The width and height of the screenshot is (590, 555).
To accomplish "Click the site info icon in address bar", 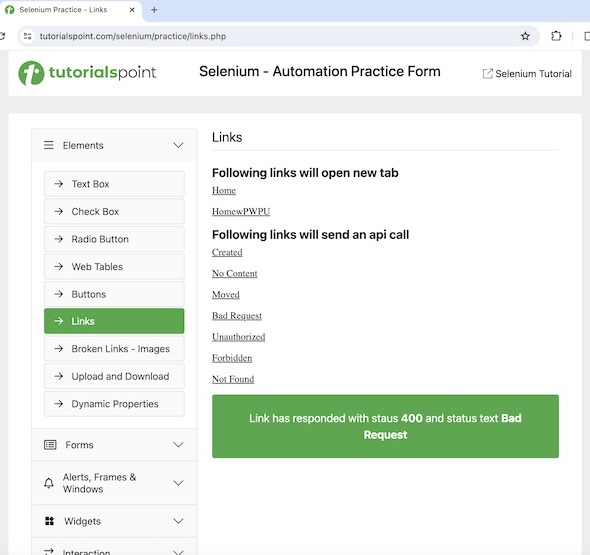I will pos(27,36).
